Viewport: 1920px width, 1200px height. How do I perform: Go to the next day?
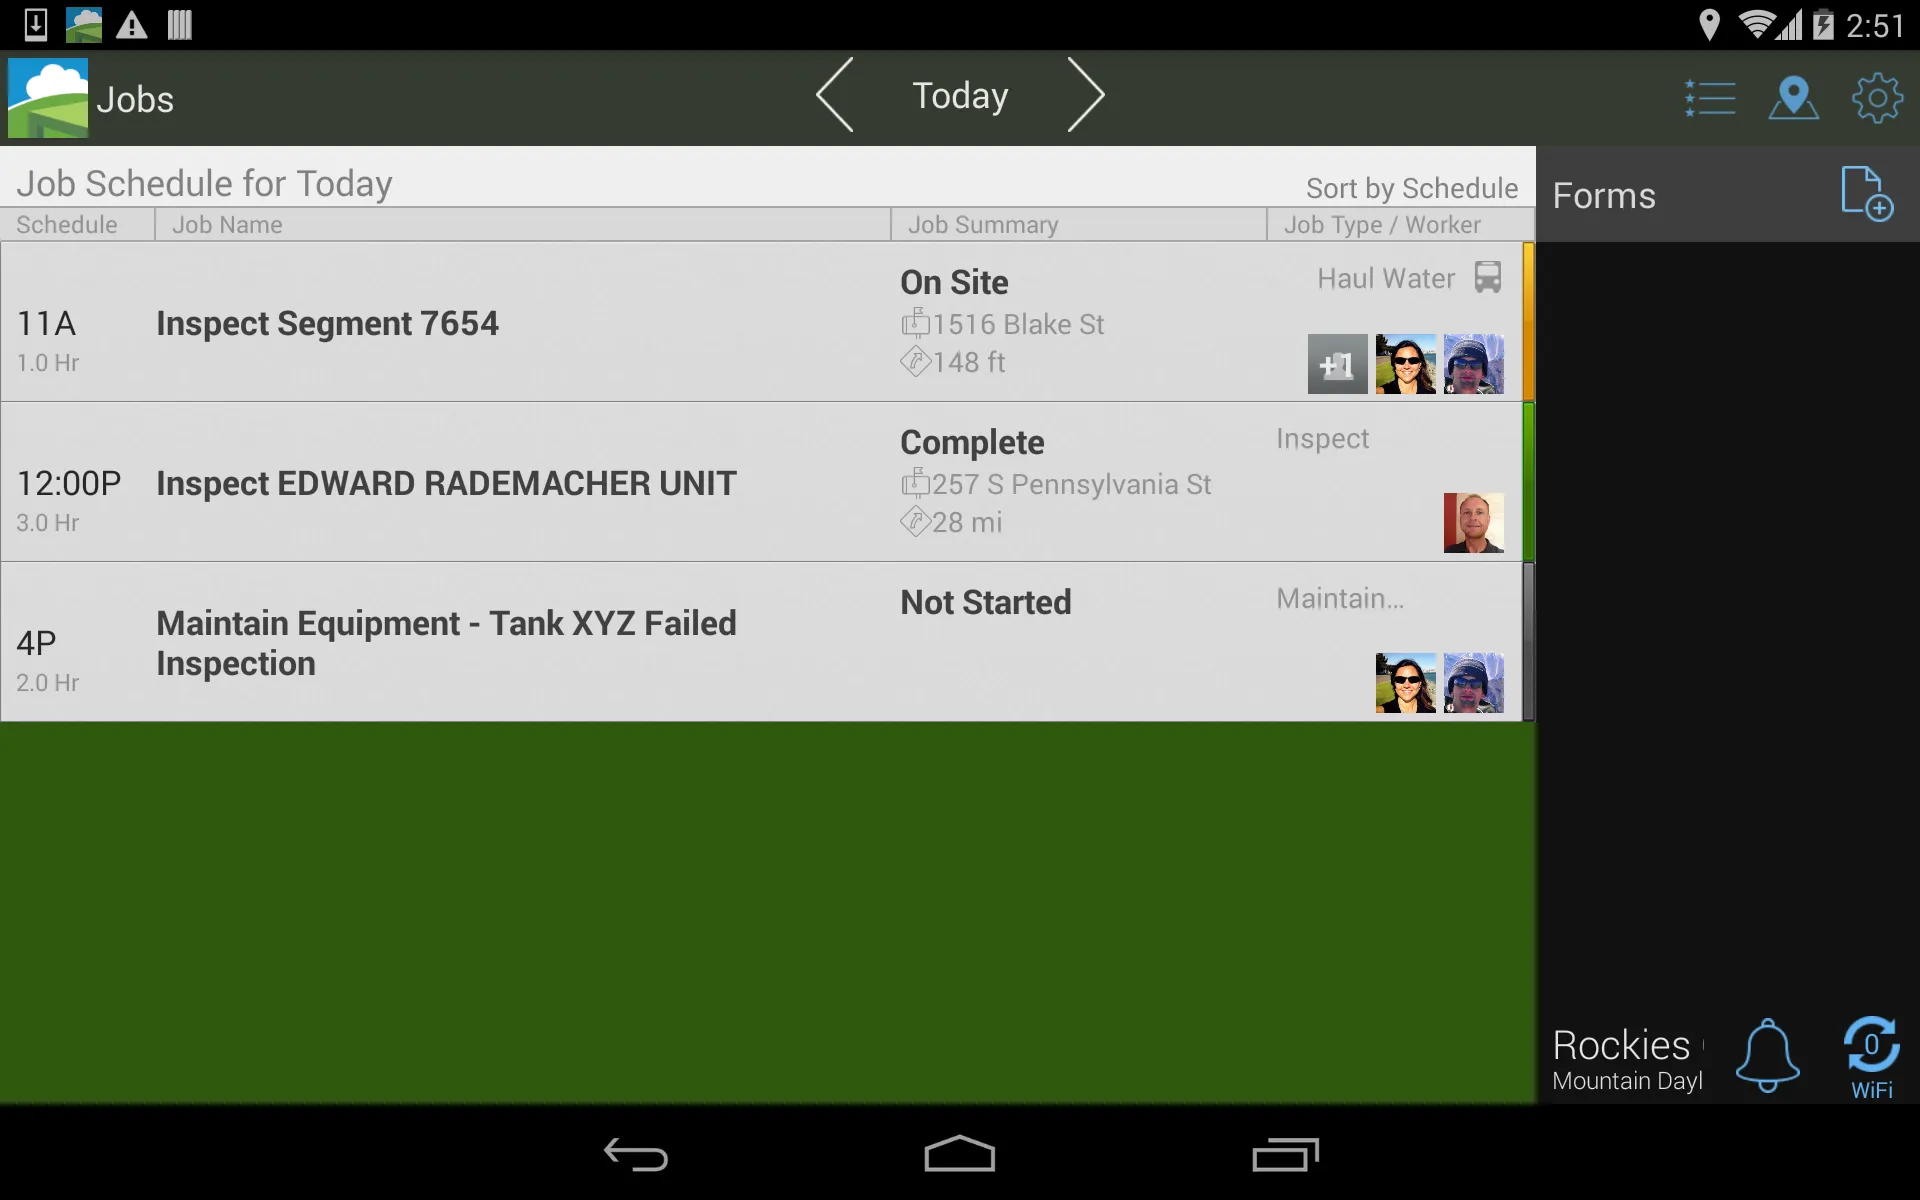click(1086, 95)
